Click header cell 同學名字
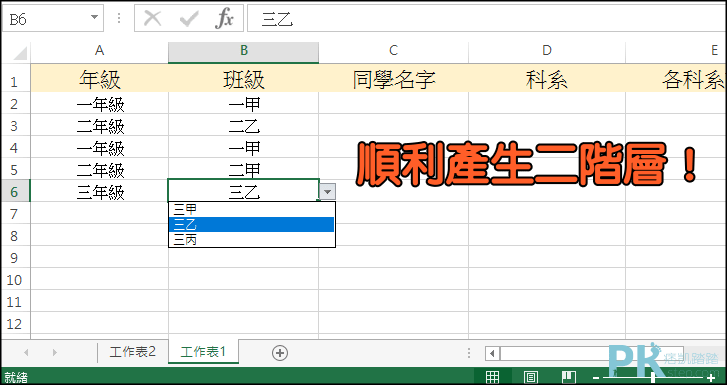This screenshot has height=385, width=727. tap(394, 79)
